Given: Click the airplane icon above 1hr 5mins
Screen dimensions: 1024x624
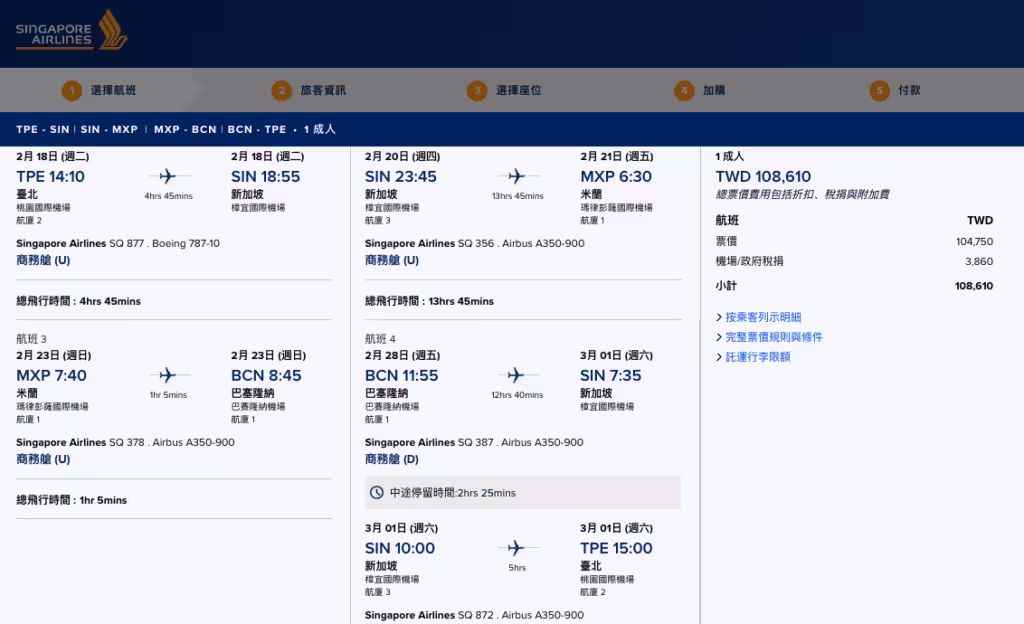Looking at the screenshot, I should (168, 375).
